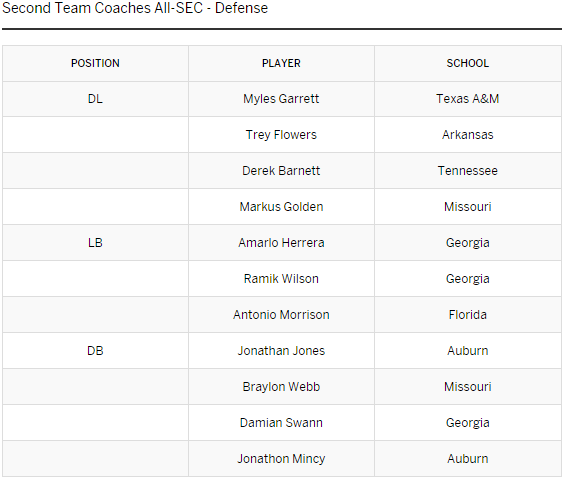564x480 pixels.
Task: Select the Amarlo Herrera cell
Action: click(281, 243)
